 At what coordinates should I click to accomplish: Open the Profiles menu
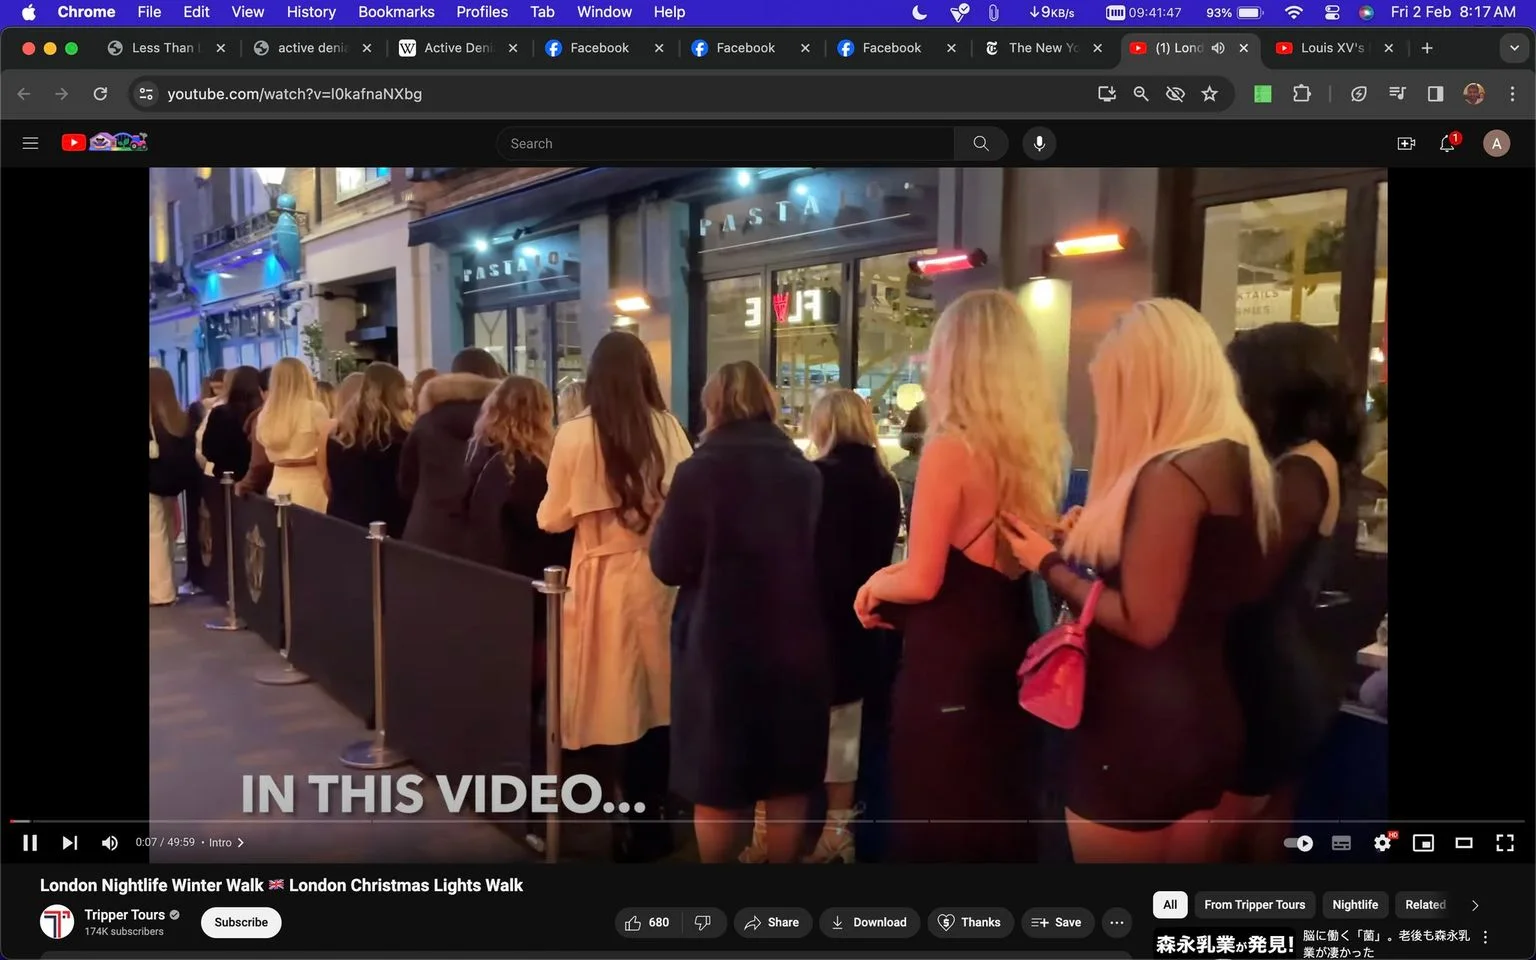point(482,12)
